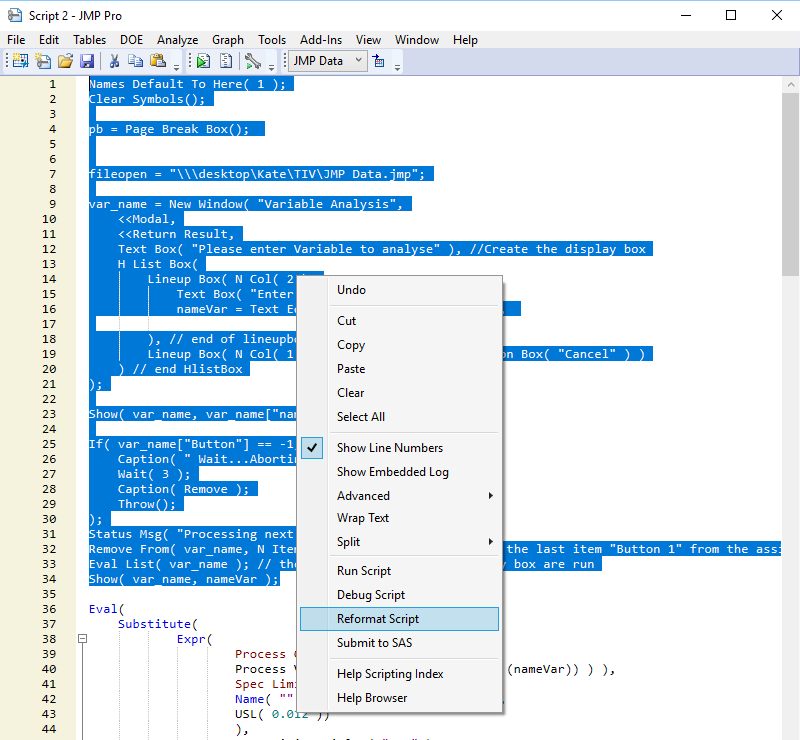Click the vertical scrollbar thumb
Viewport: 800px width, 740px height.
point(790,185)
